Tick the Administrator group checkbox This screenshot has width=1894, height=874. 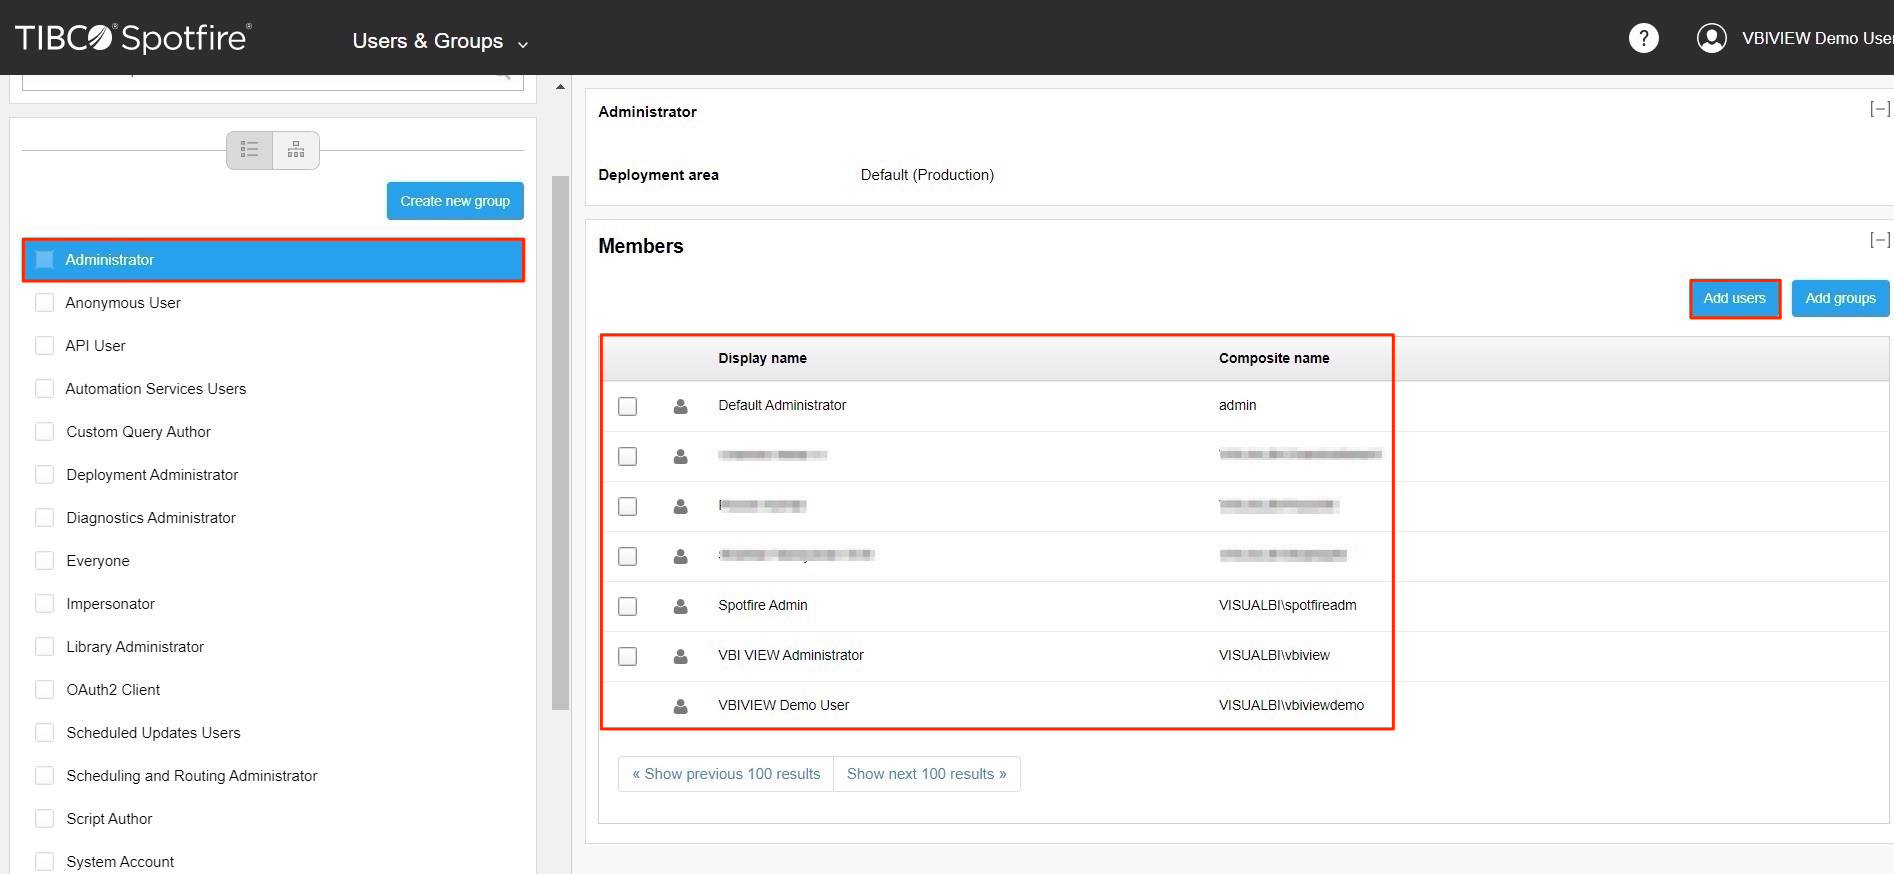tap(44, 260)
